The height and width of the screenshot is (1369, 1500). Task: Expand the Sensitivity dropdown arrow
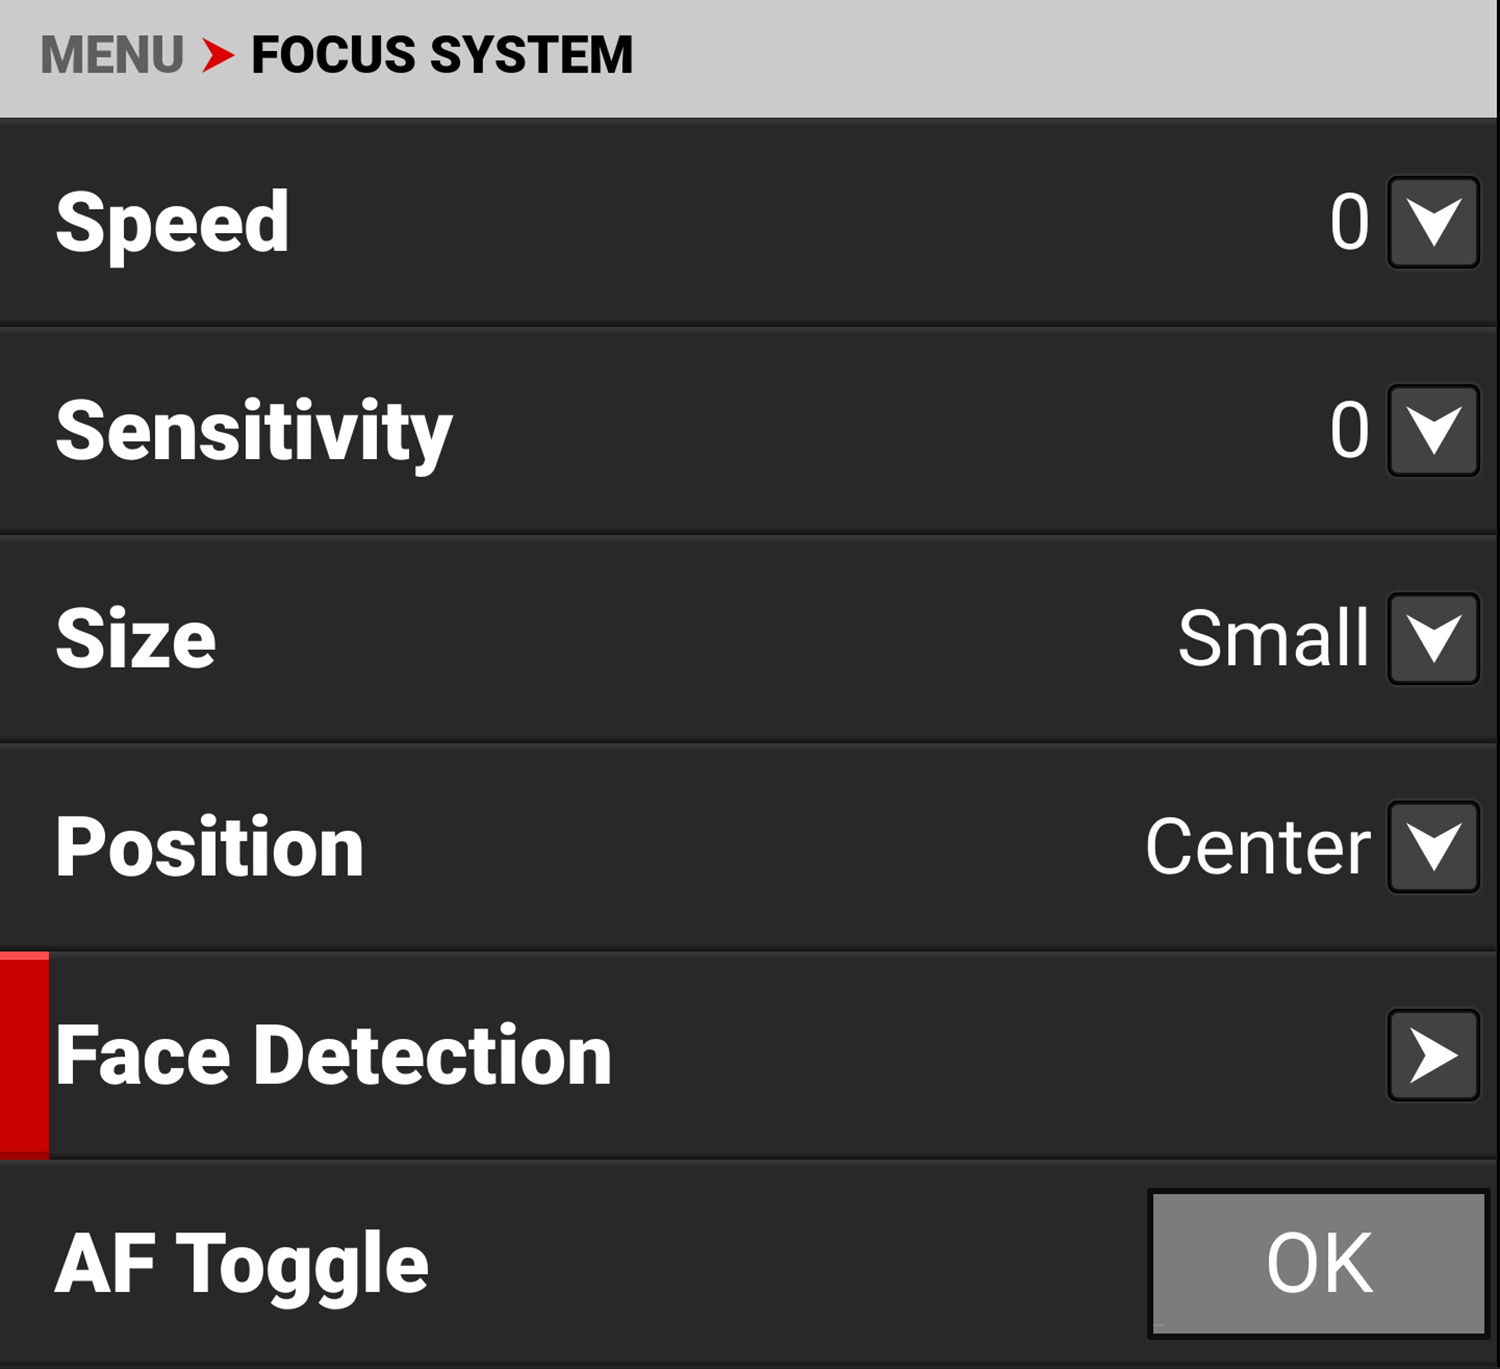click(1433, 430)
